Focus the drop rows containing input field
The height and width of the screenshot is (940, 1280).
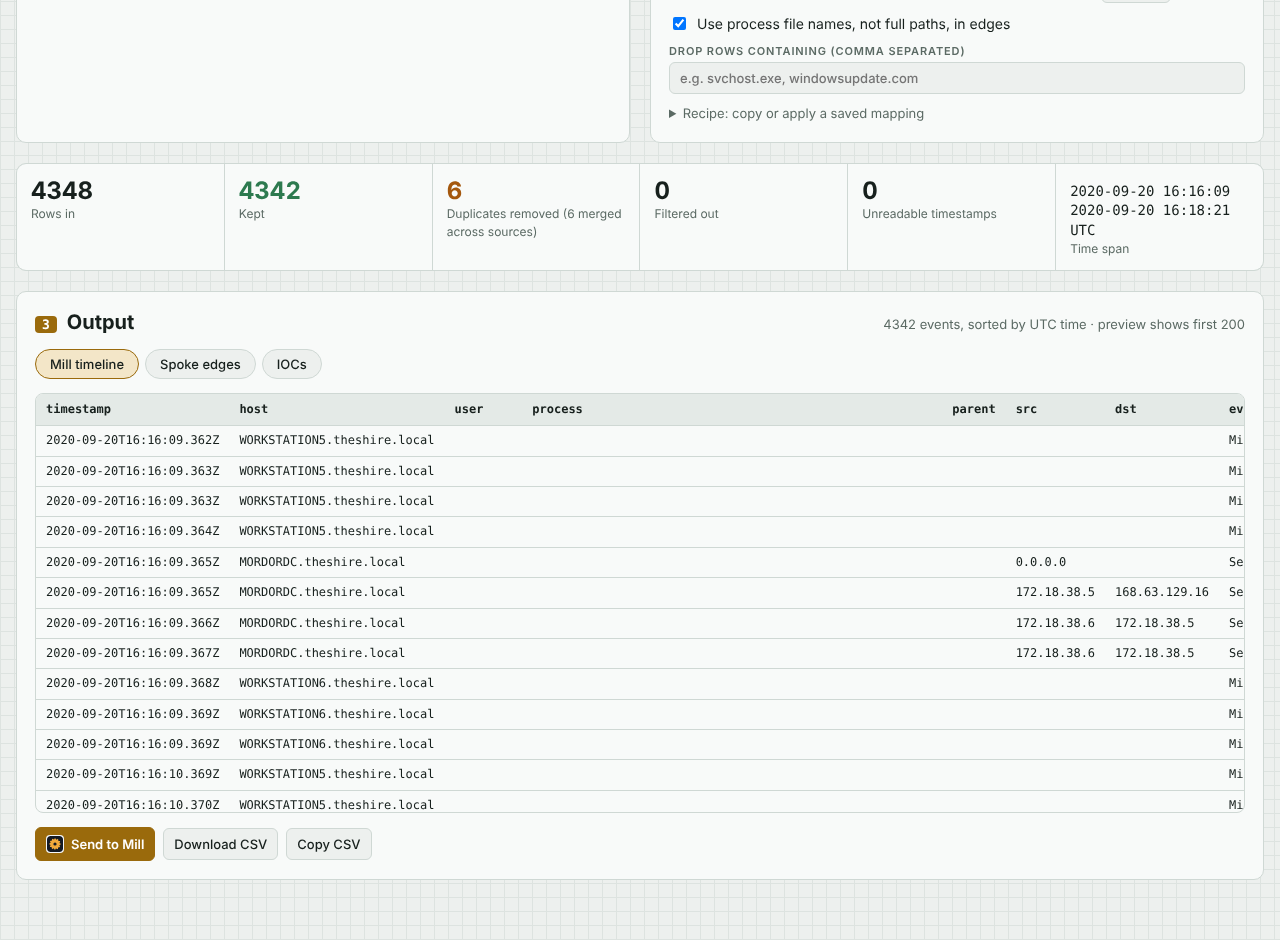[x=957, y=78]
